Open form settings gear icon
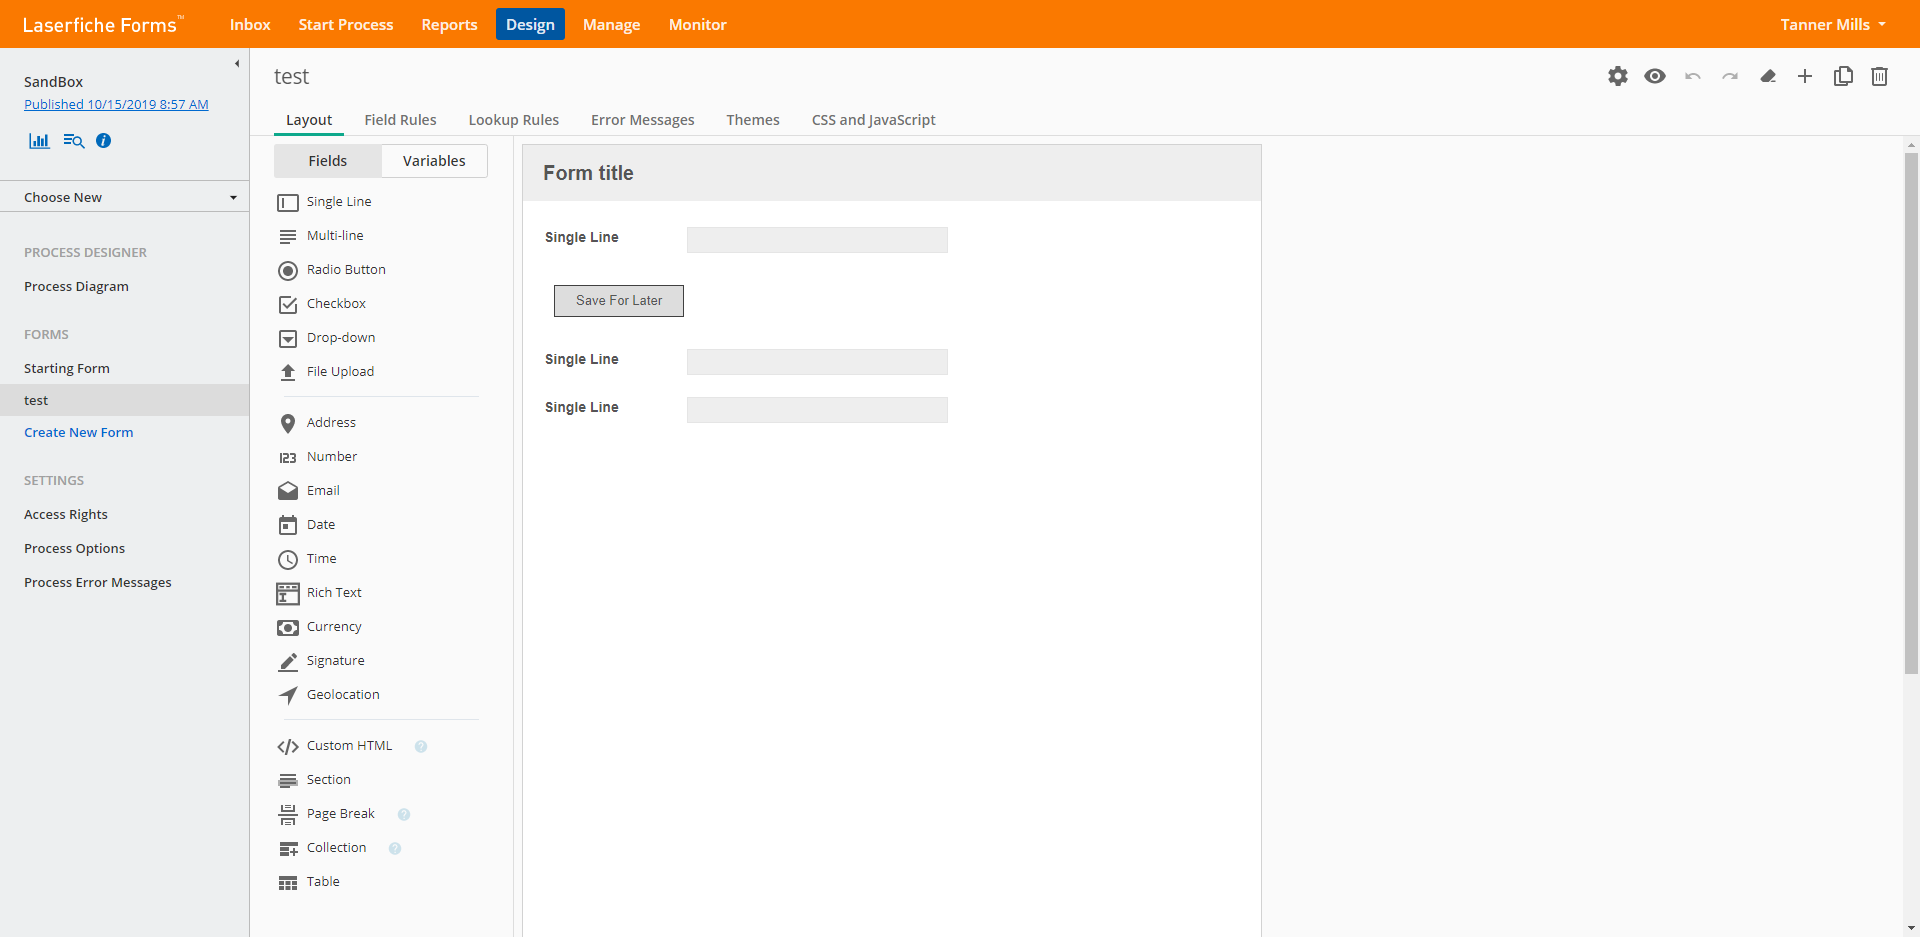This screenshot has height=937, width=1920. 1617,76
